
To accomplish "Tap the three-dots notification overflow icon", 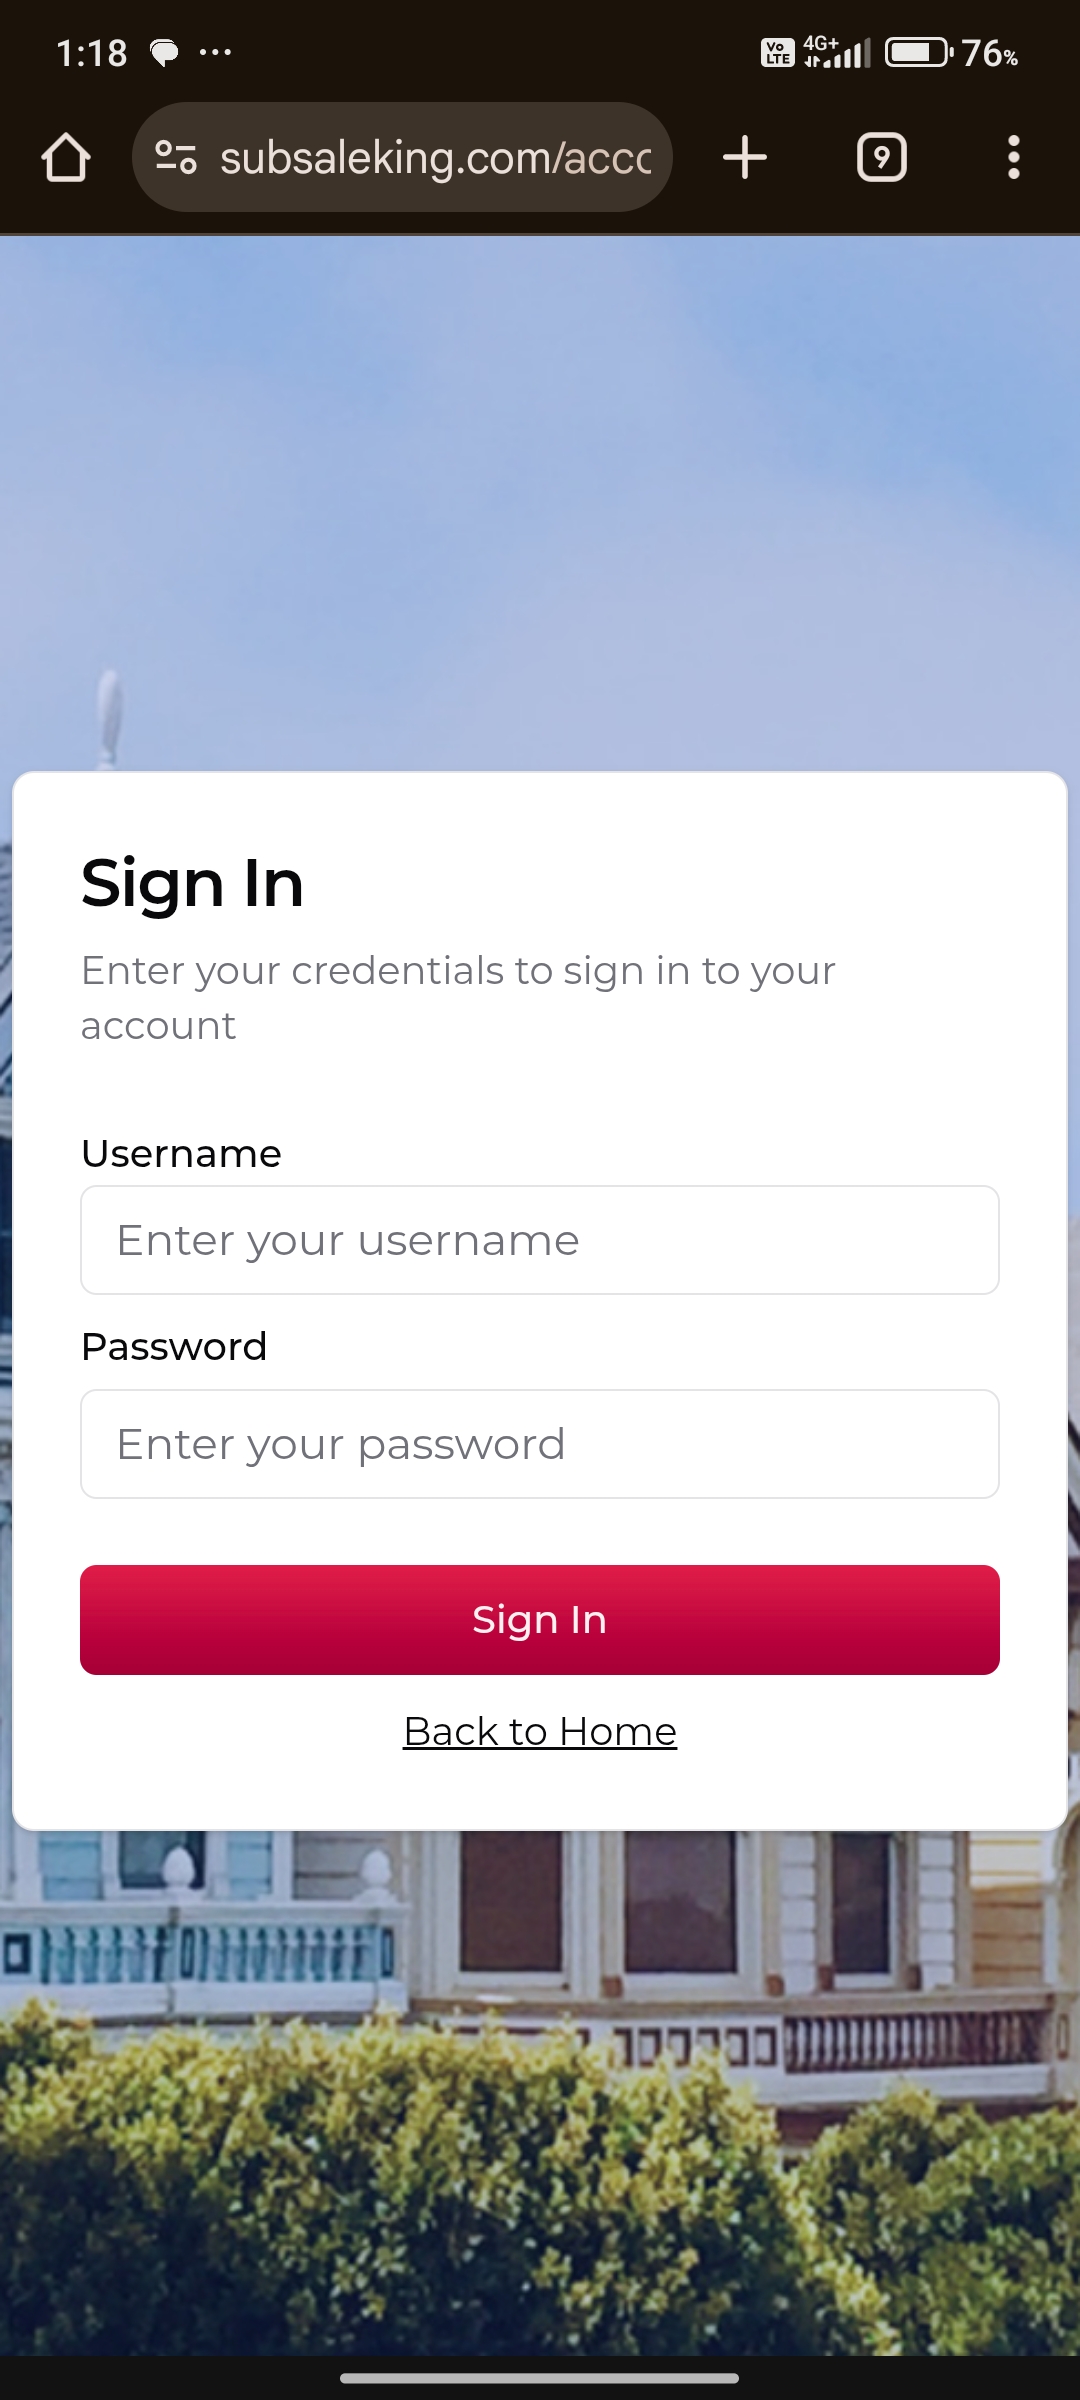I will [x=215, y=52].
